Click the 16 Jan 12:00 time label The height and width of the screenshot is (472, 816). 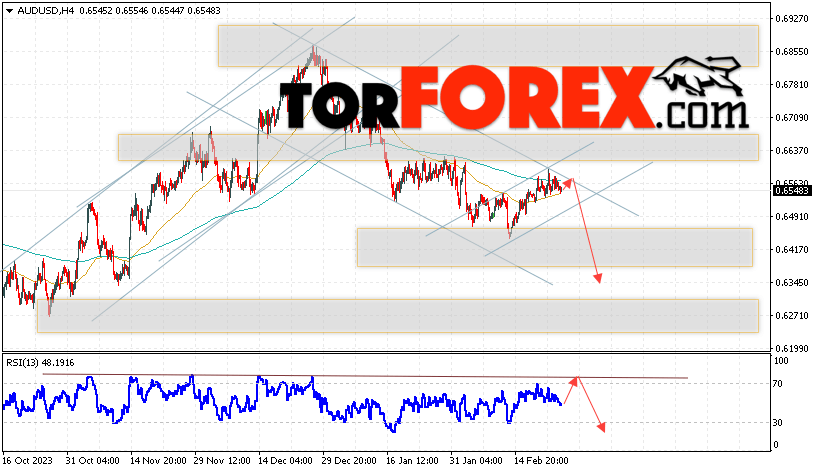(x=412, y=461)
